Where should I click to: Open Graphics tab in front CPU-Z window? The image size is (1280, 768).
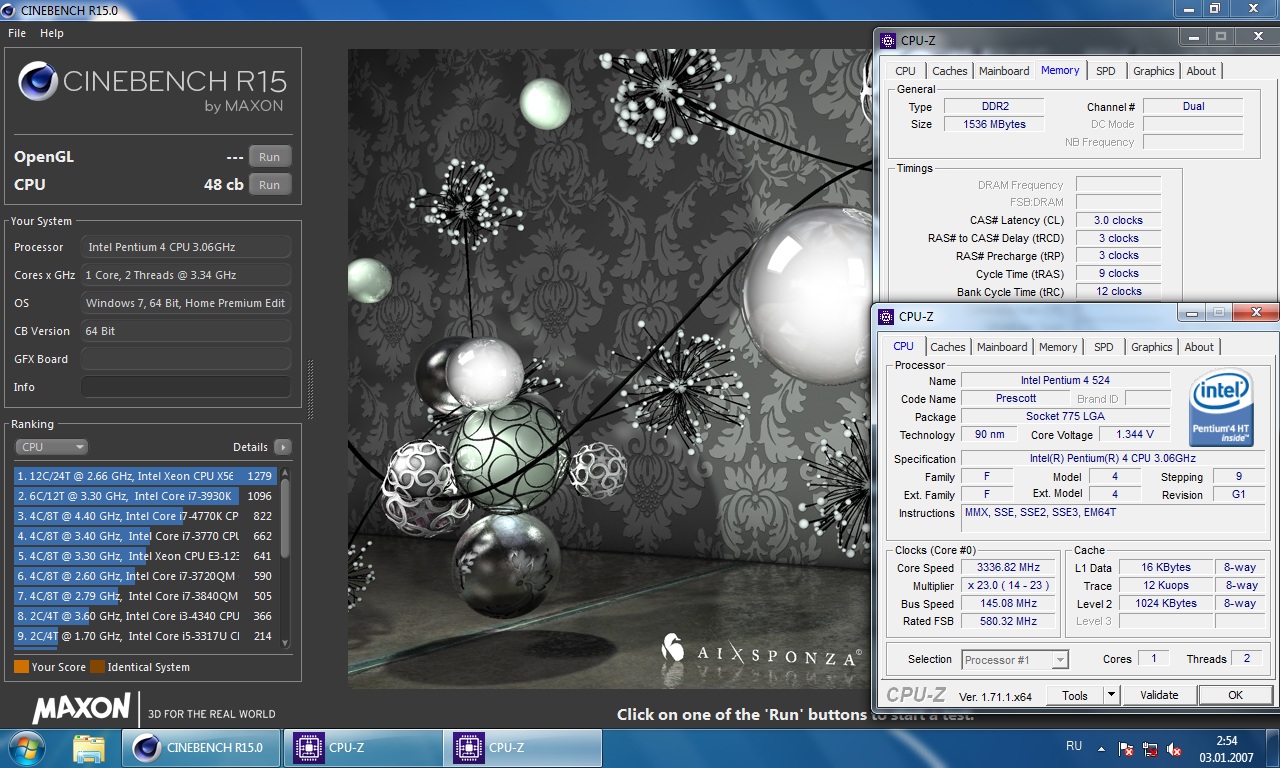tap(1151, 347)
